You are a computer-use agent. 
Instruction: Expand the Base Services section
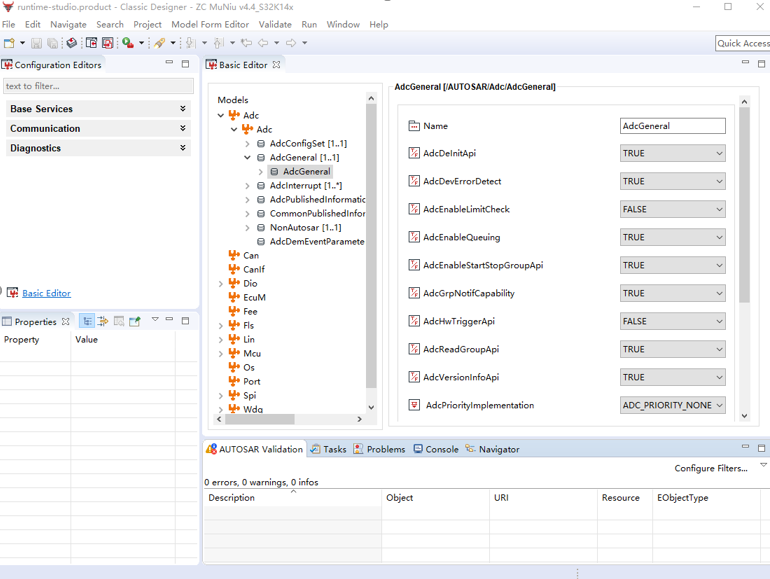182,109
